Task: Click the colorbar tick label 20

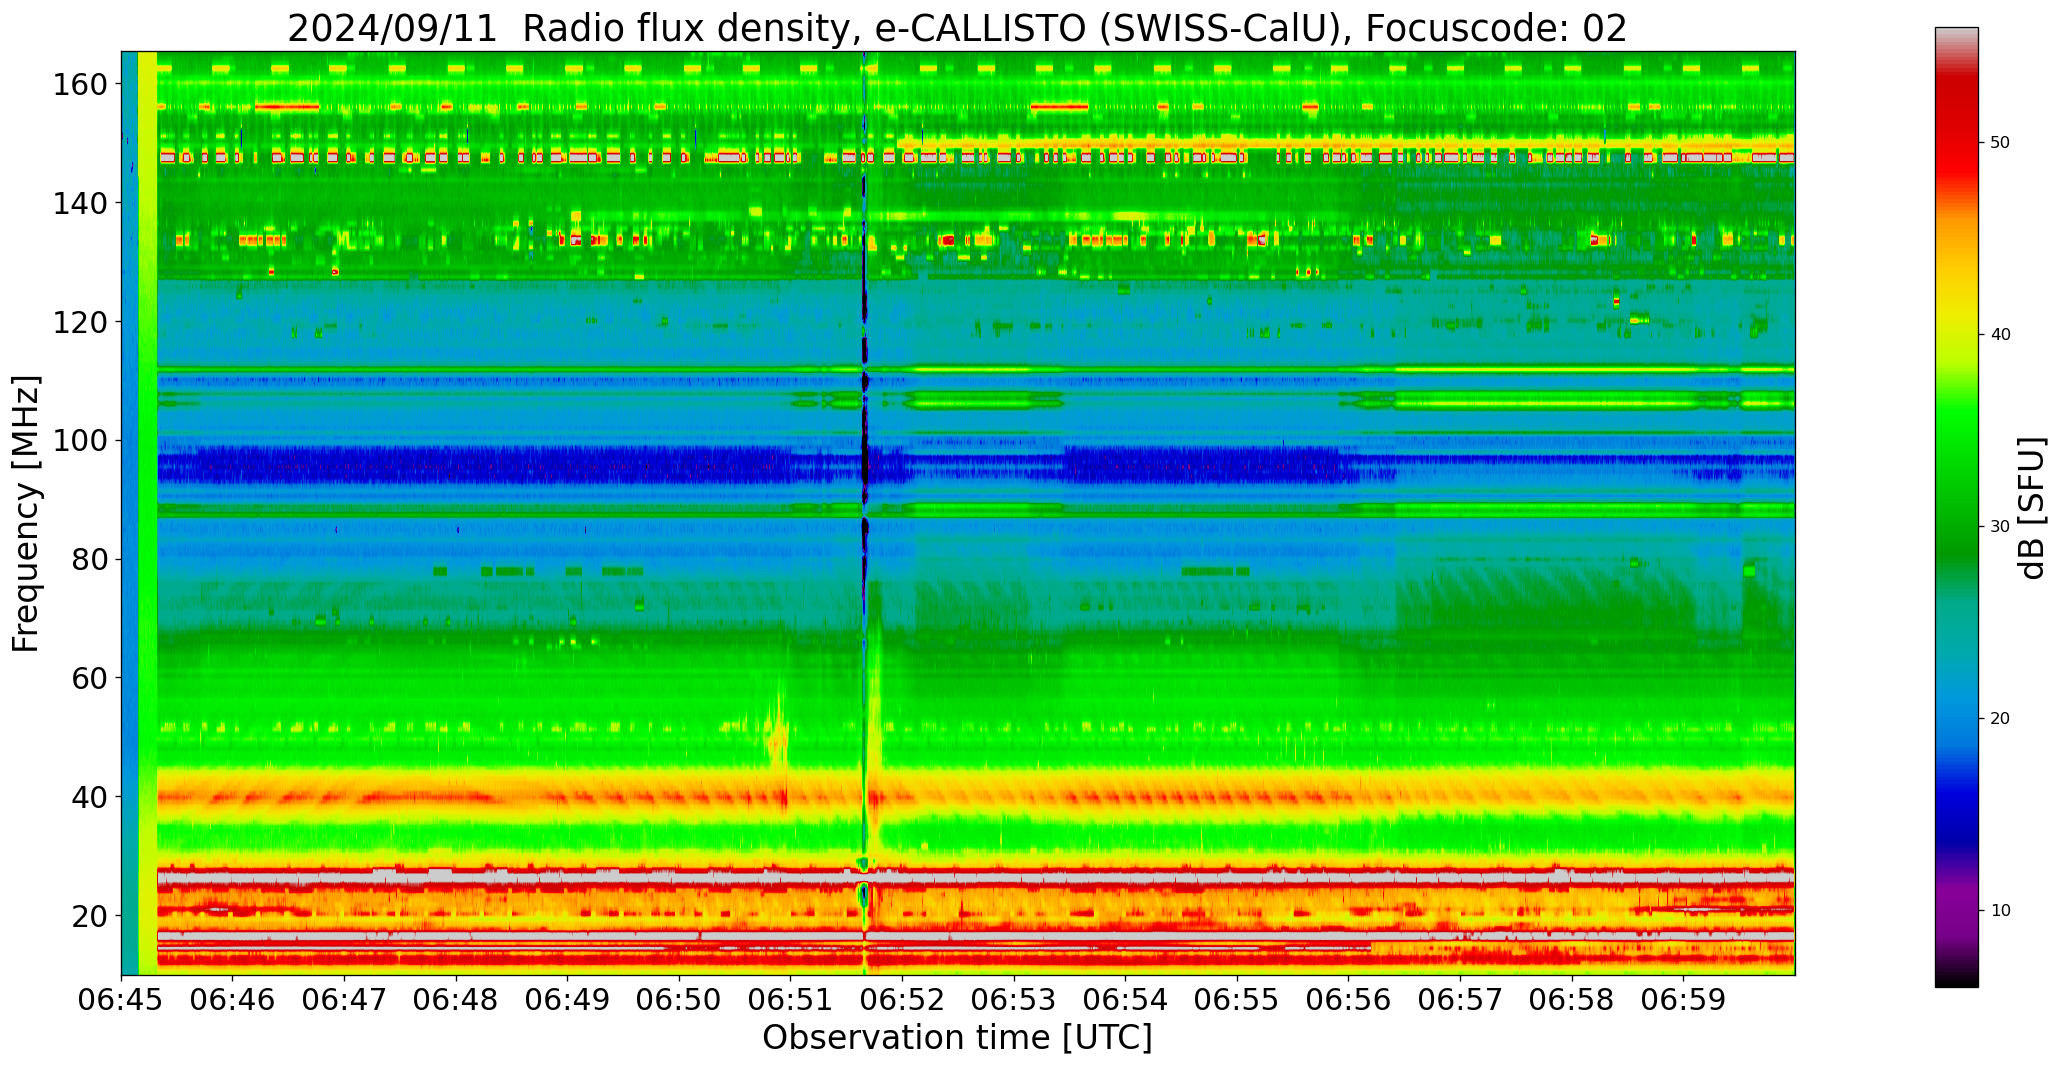Action: point(2000,718)
